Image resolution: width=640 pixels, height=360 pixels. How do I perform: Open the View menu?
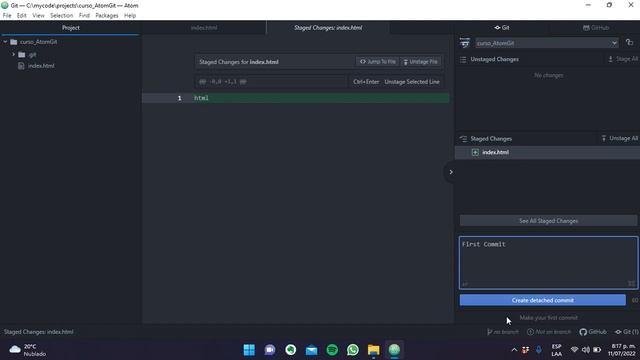(38, 16)
